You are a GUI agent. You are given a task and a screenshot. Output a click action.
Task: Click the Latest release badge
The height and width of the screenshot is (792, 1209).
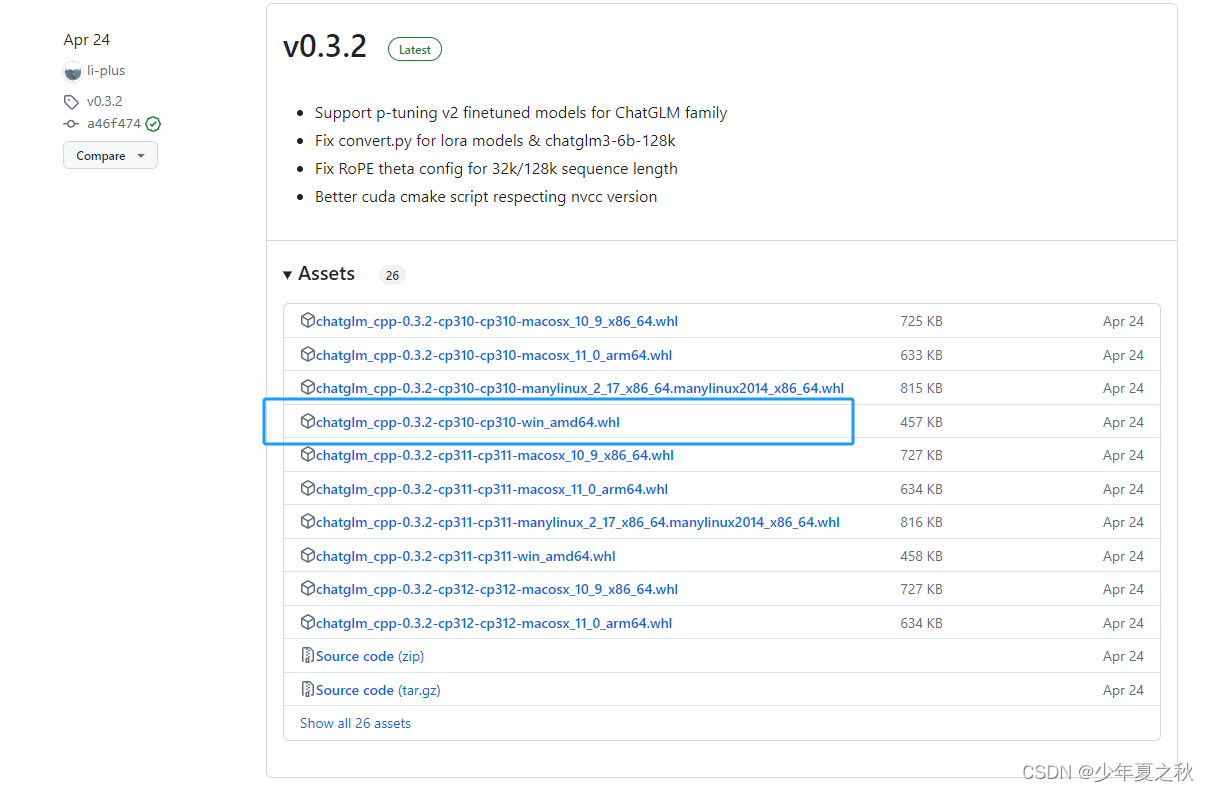point(414,48)
